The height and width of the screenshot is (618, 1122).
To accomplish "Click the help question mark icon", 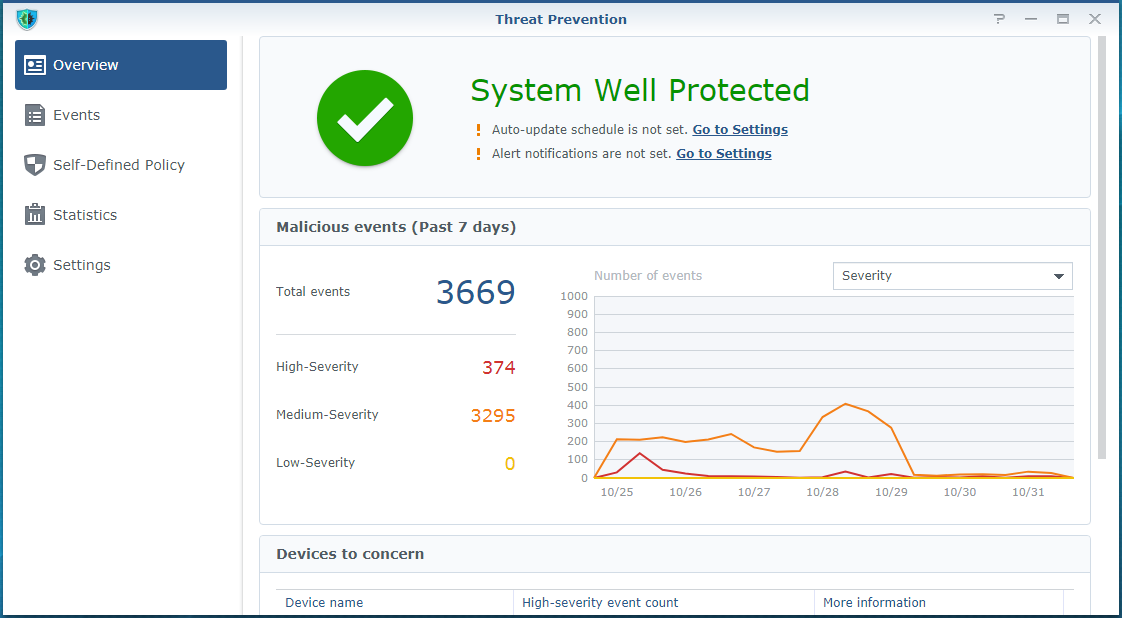I will pyautogui.click(x=999, y=19).
